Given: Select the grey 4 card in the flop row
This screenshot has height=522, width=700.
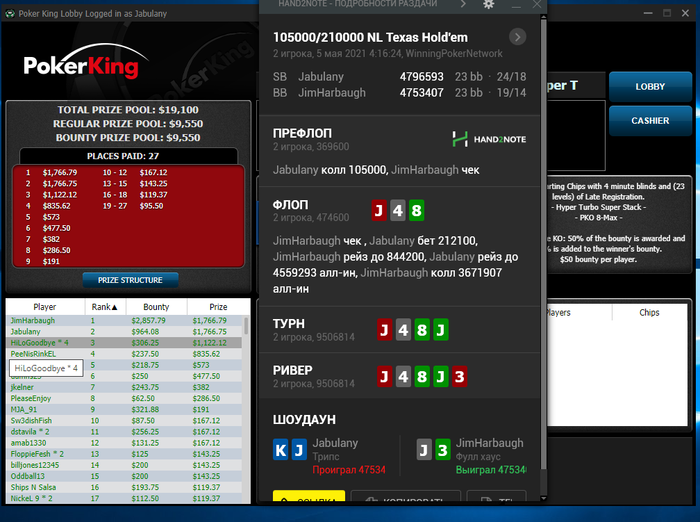Looking at the screenshot, I should [x=398, y=210].
